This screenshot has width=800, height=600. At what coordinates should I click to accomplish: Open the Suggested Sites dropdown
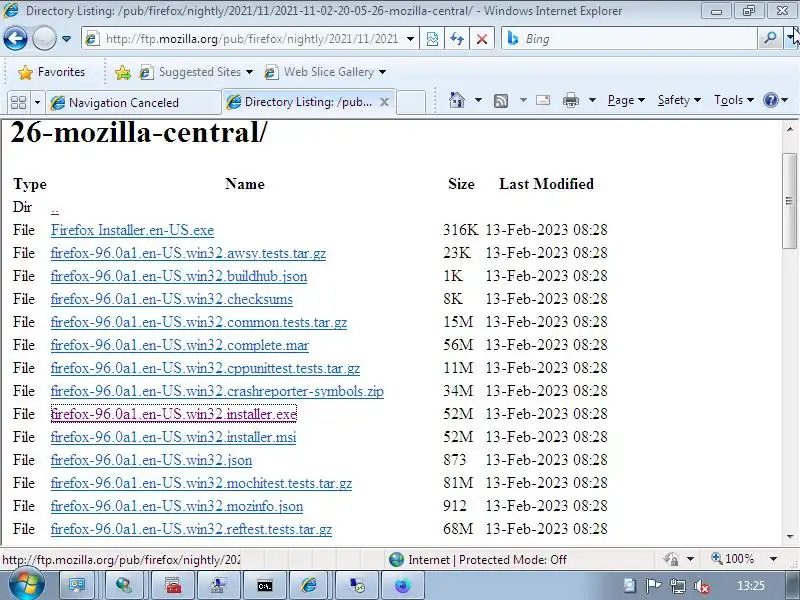pyautogui.click(x=196, y=72)
